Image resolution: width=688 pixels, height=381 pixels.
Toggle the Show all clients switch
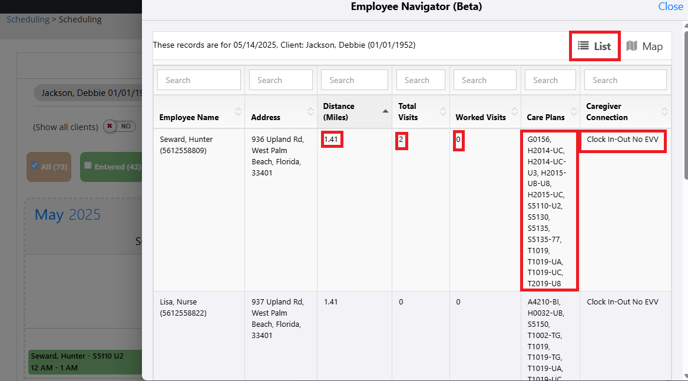pyautogui.click(x=119, y=126)
